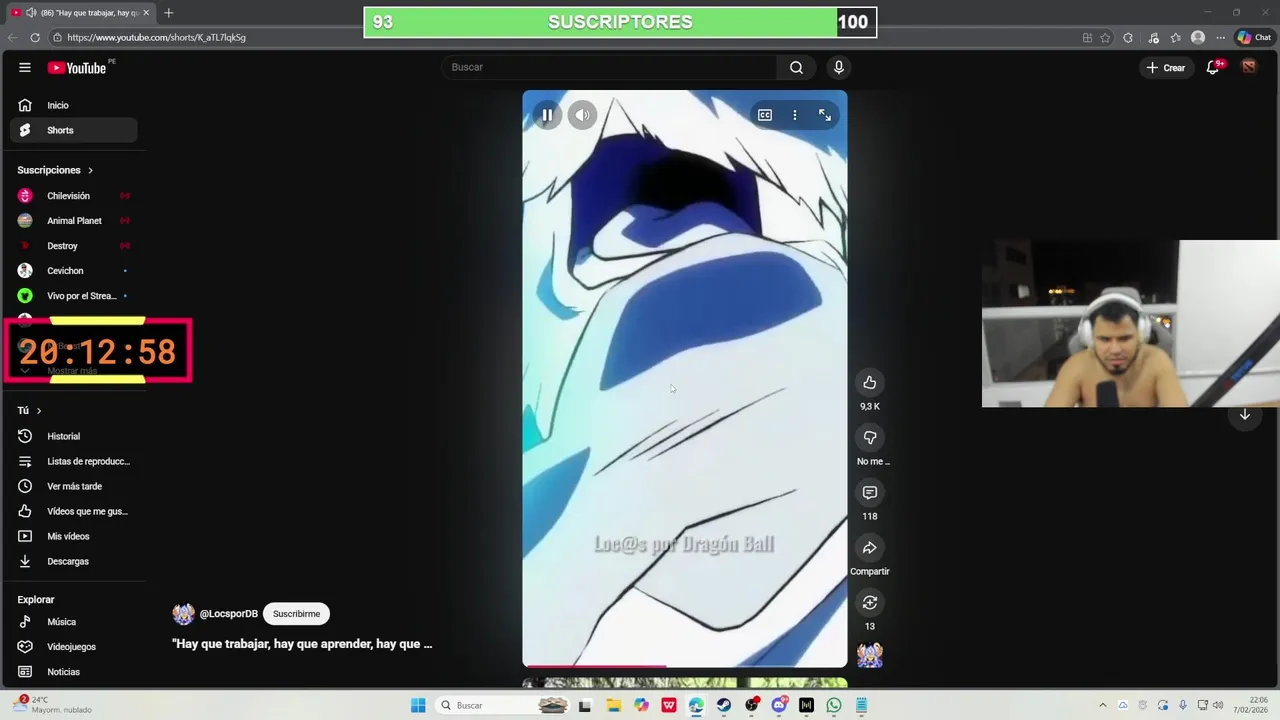
Task: Open the Animal Planet subscription
Action: point(74,221)
